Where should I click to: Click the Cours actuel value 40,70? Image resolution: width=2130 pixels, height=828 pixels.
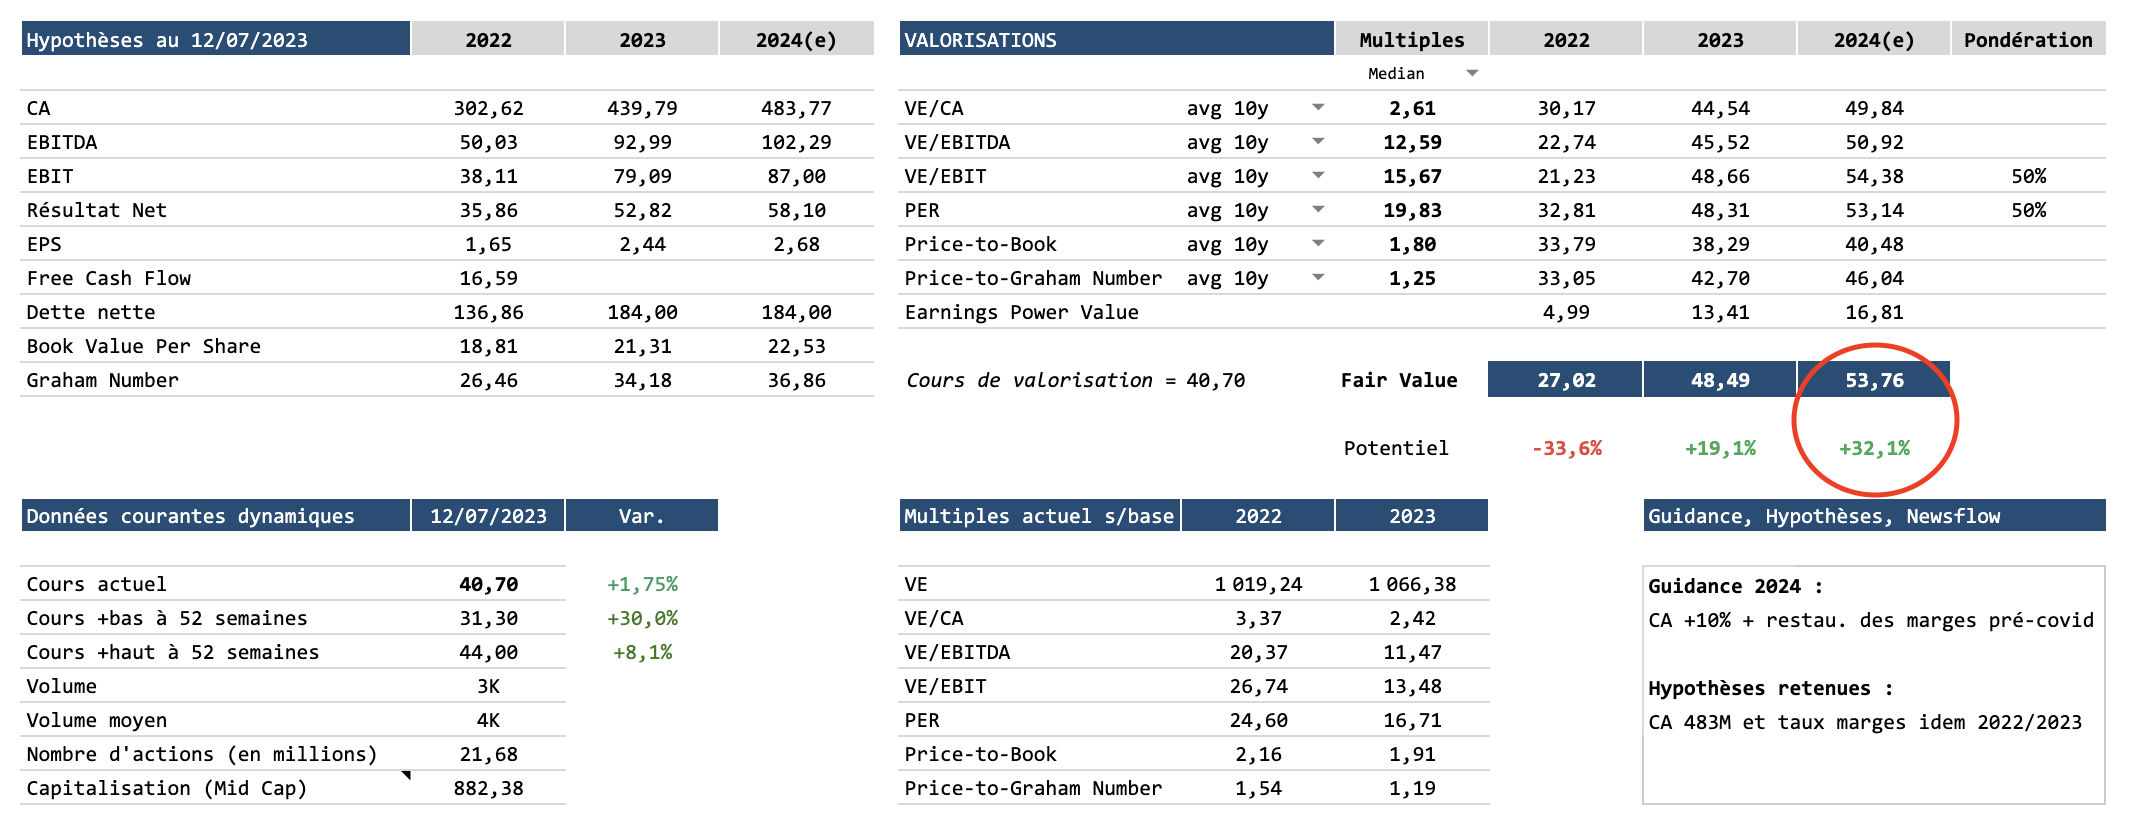(488, 584)
